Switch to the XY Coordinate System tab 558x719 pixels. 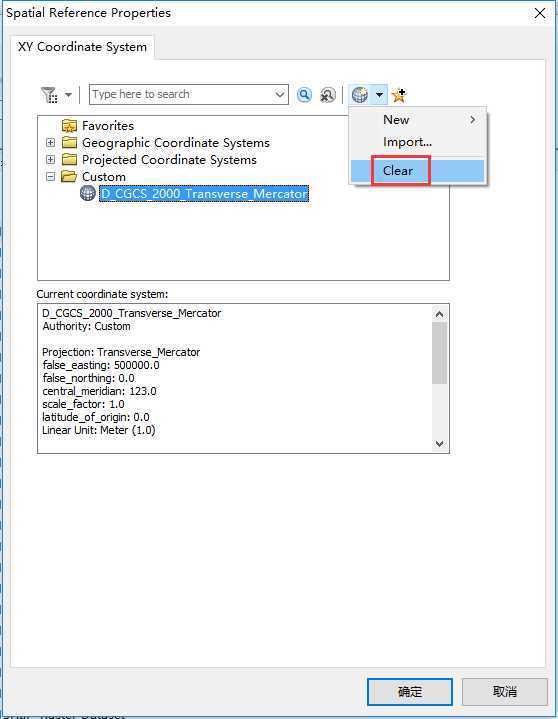click(82, 47)
